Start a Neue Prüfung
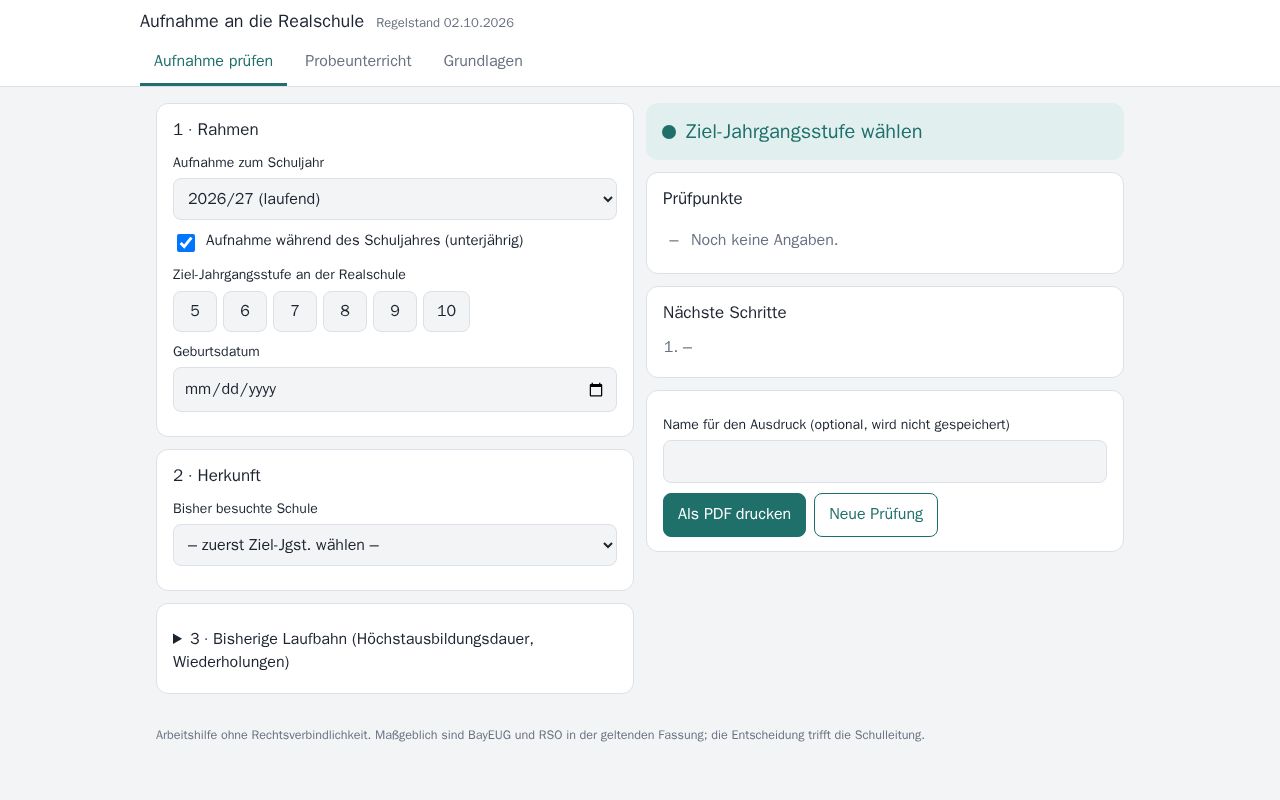 click(x=876, y=515)
